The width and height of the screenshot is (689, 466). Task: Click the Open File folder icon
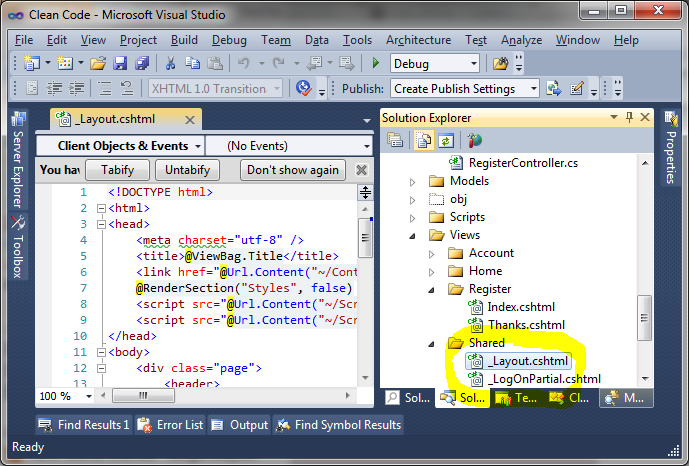coord(98,64)
